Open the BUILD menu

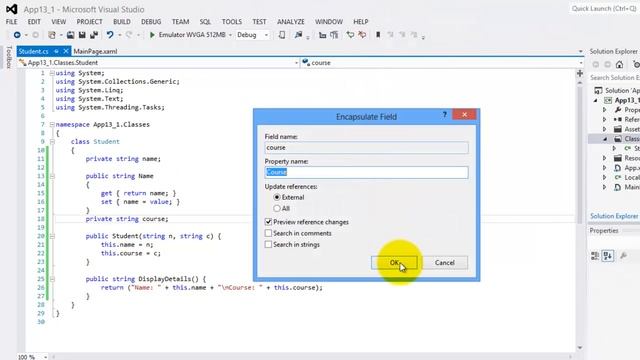(x=122, y=22)
